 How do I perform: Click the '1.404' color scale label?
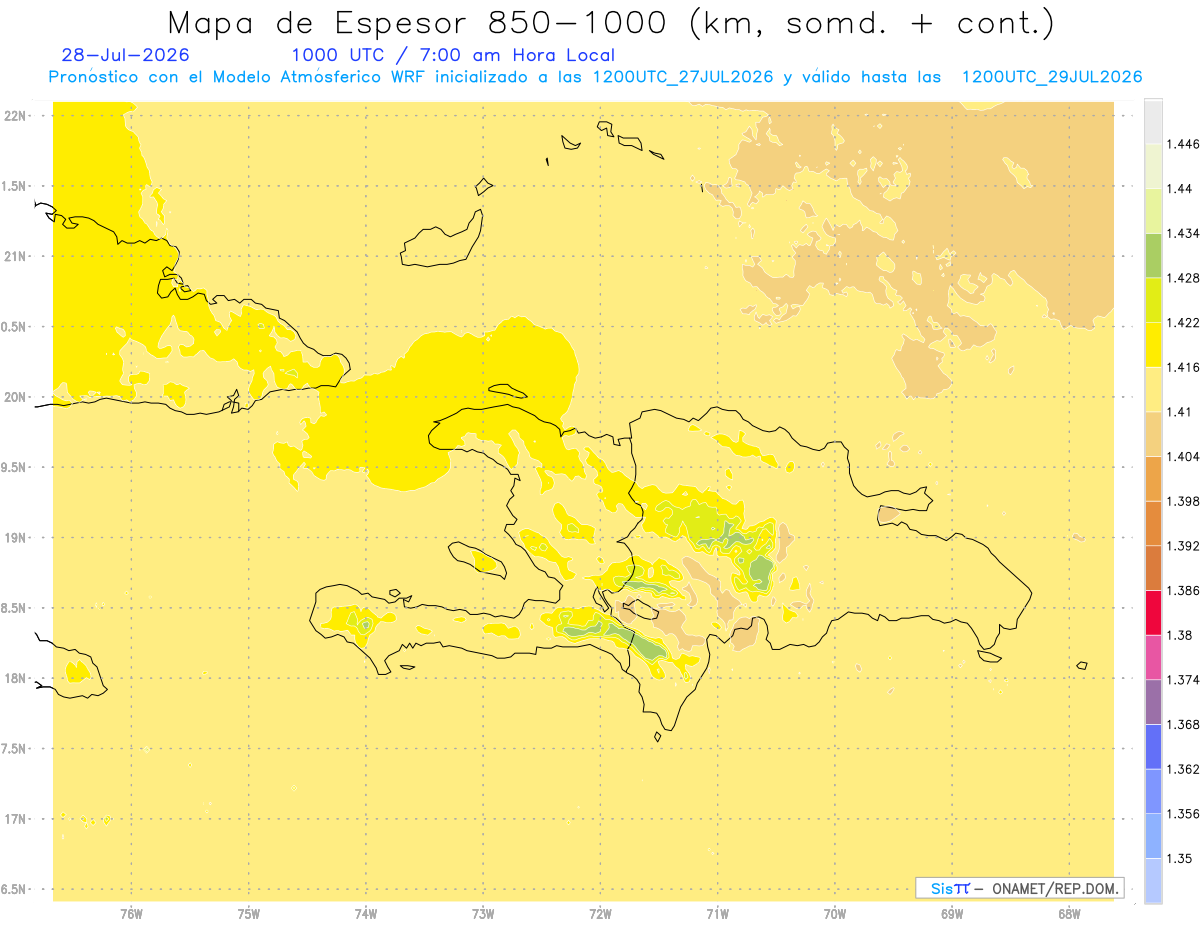click(1183, 456)
